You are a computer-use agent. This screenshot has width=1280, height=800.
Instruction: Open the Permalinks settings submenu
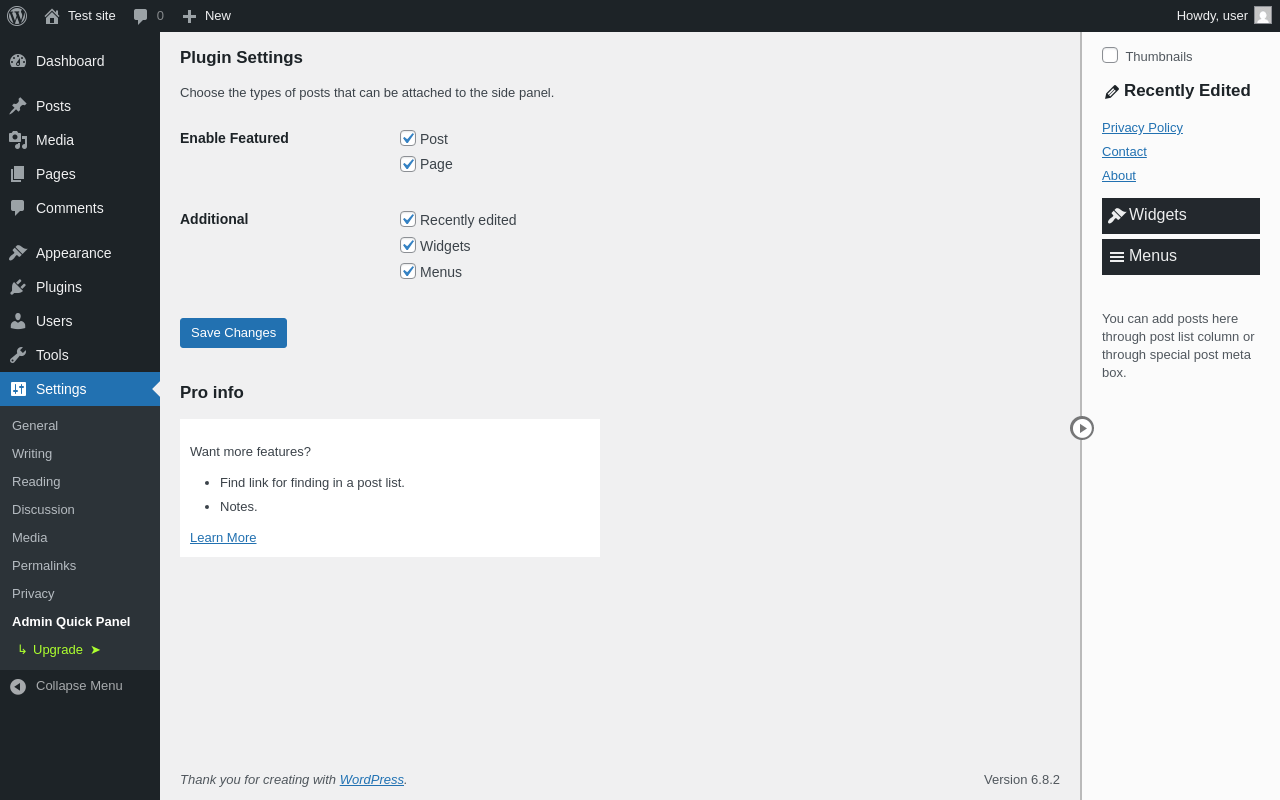(x=80, y=566)
